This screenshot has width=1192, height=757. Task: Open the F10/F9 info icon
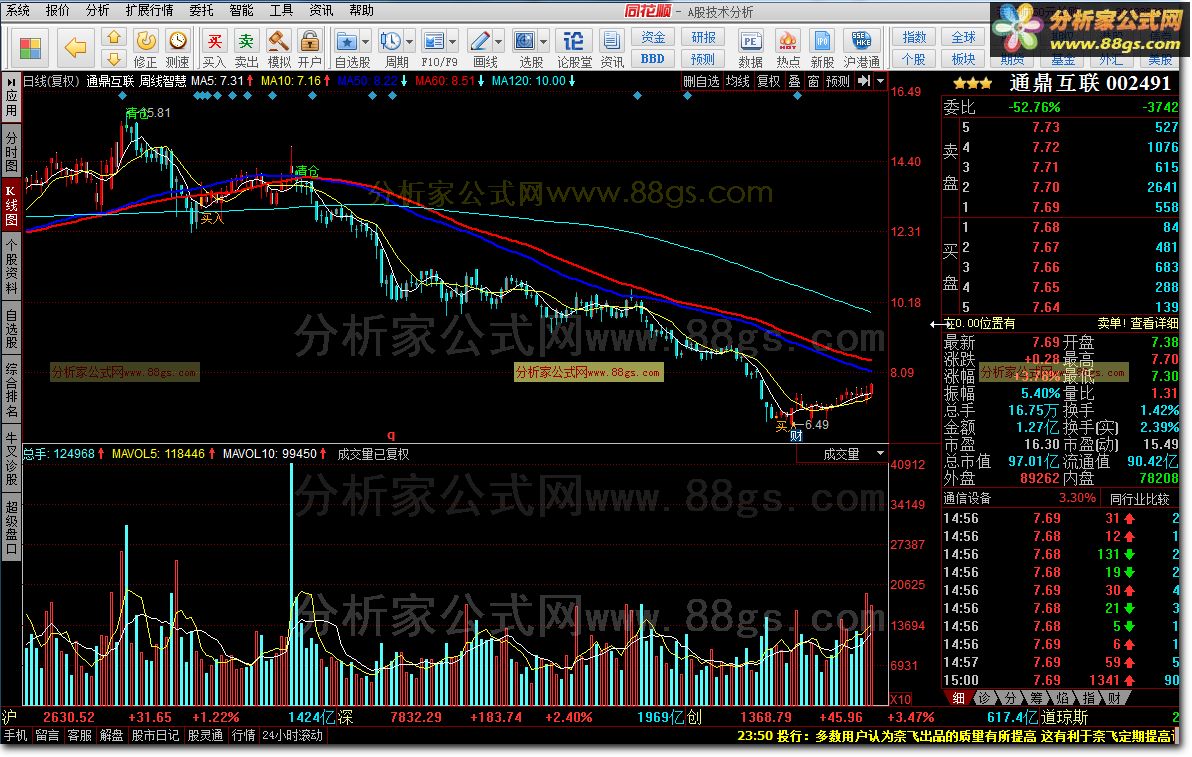pyautogui.click(x=433, y=41)
